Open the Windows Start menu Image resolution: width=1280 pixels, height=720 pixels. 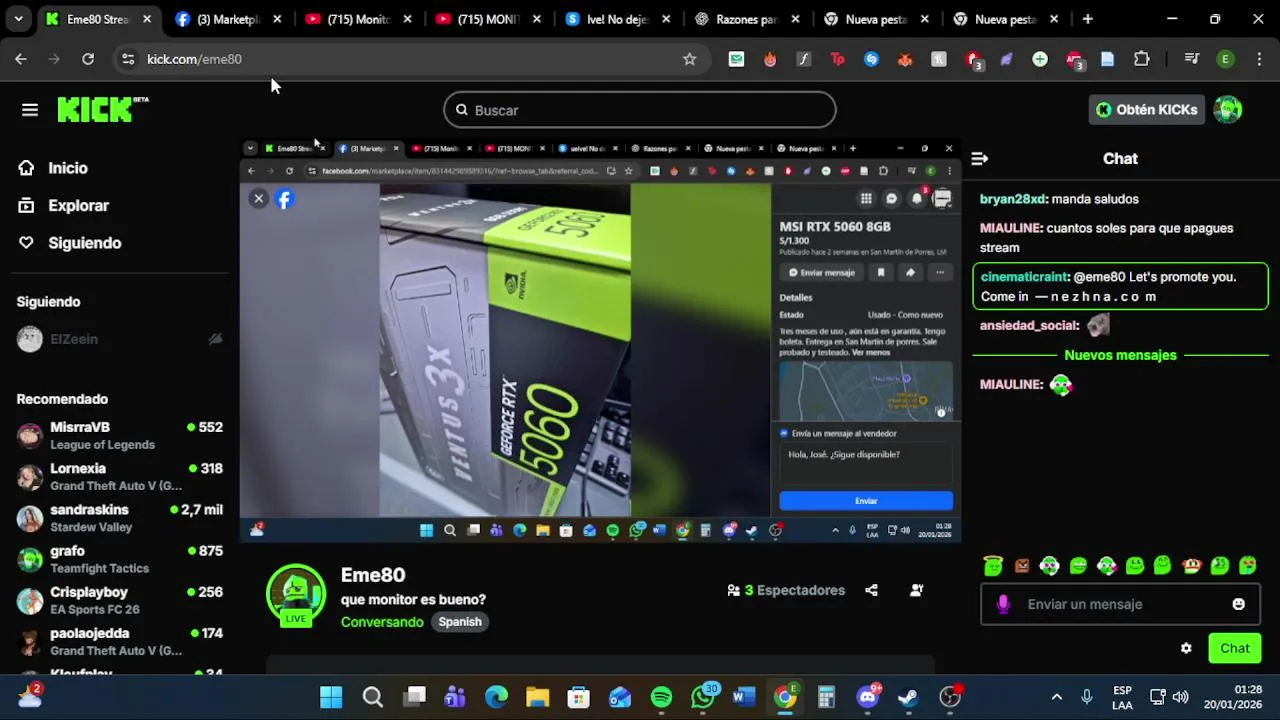[x=331, y=696]
